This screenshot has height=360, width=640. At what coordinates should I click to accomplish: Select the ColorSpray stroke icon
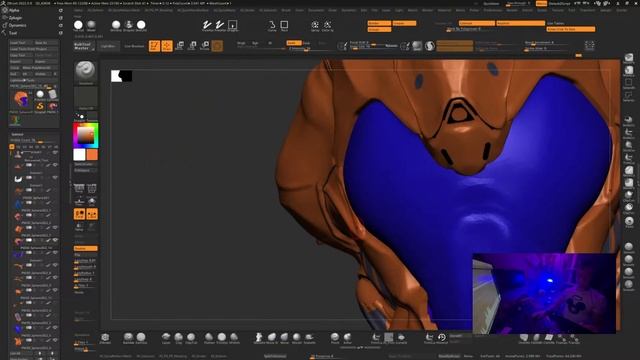tap(327, 25)
